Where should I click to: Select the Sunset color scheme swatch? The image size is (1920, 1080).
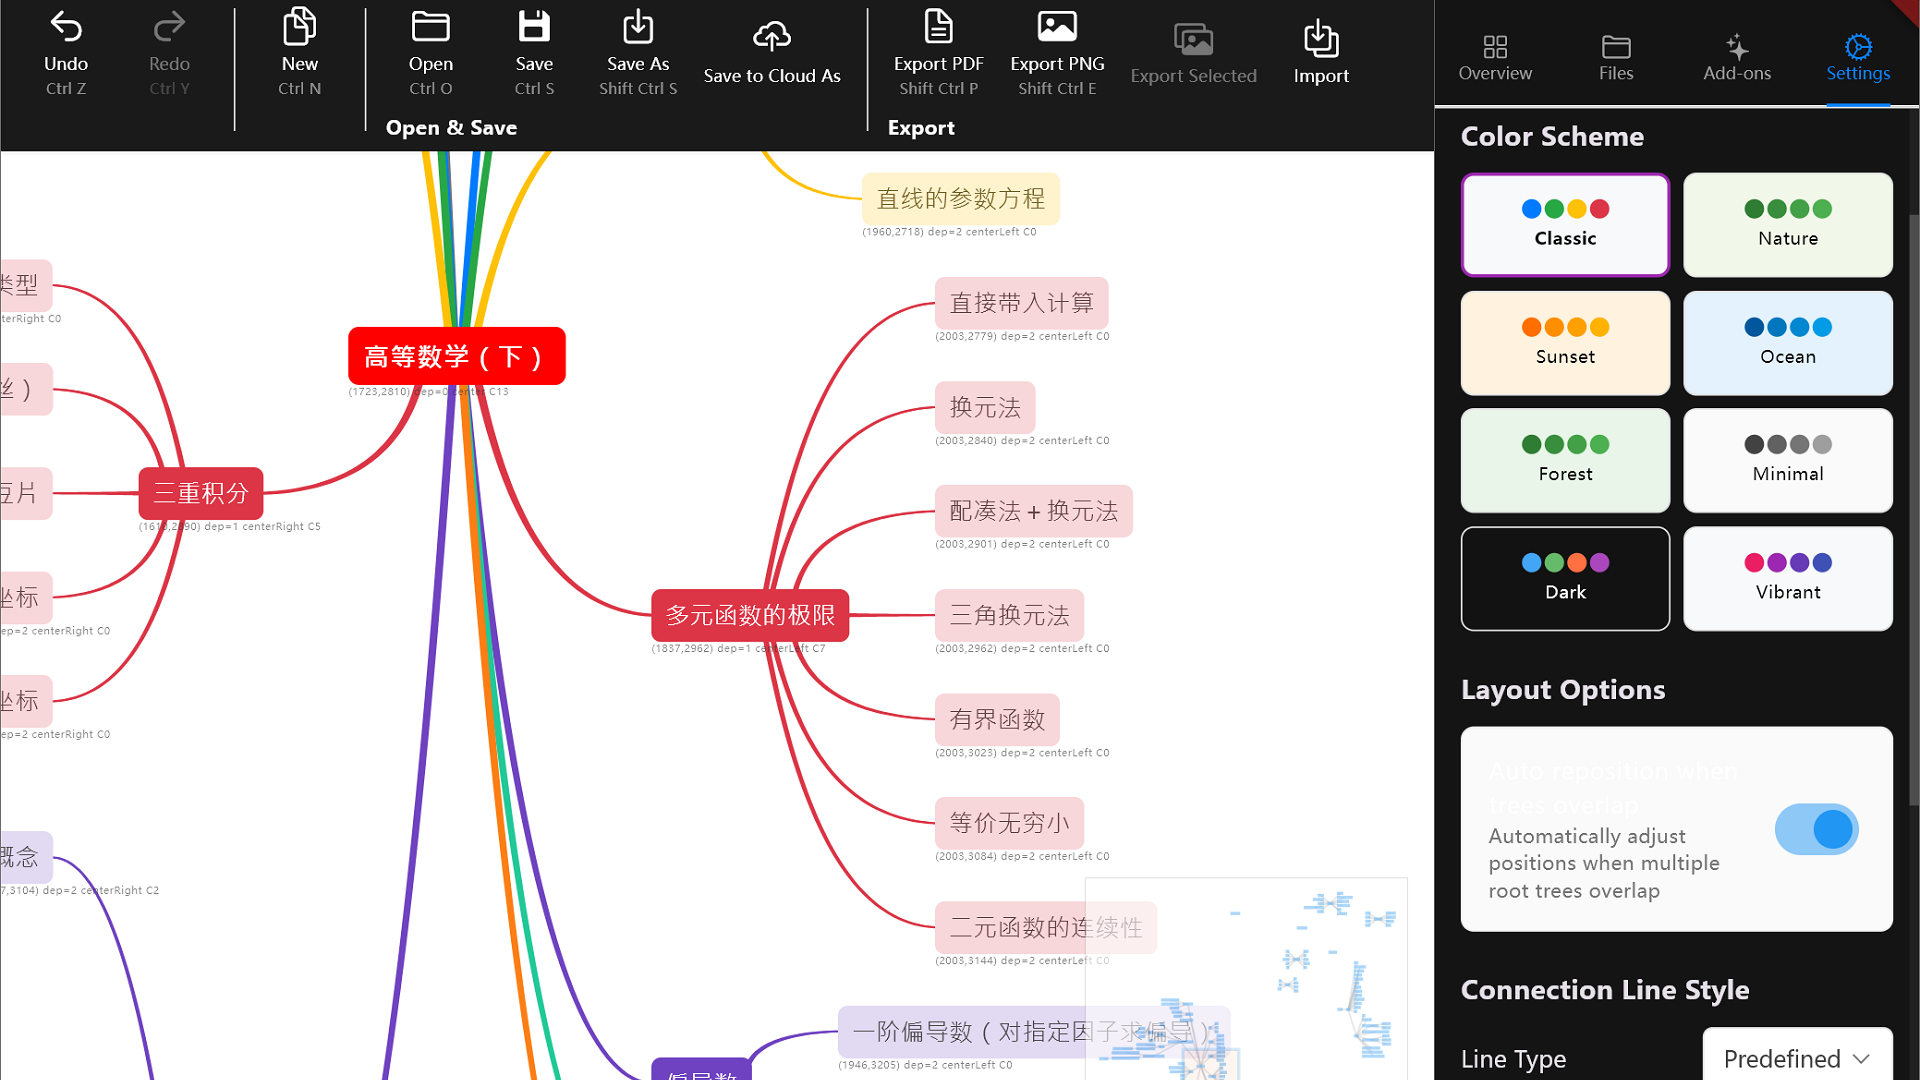pos(1565,343)
